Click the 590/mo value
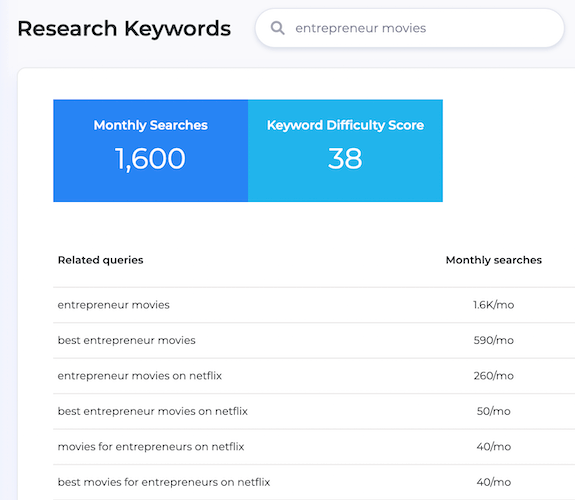The image size is (575, 500). (x=494, y=340)
